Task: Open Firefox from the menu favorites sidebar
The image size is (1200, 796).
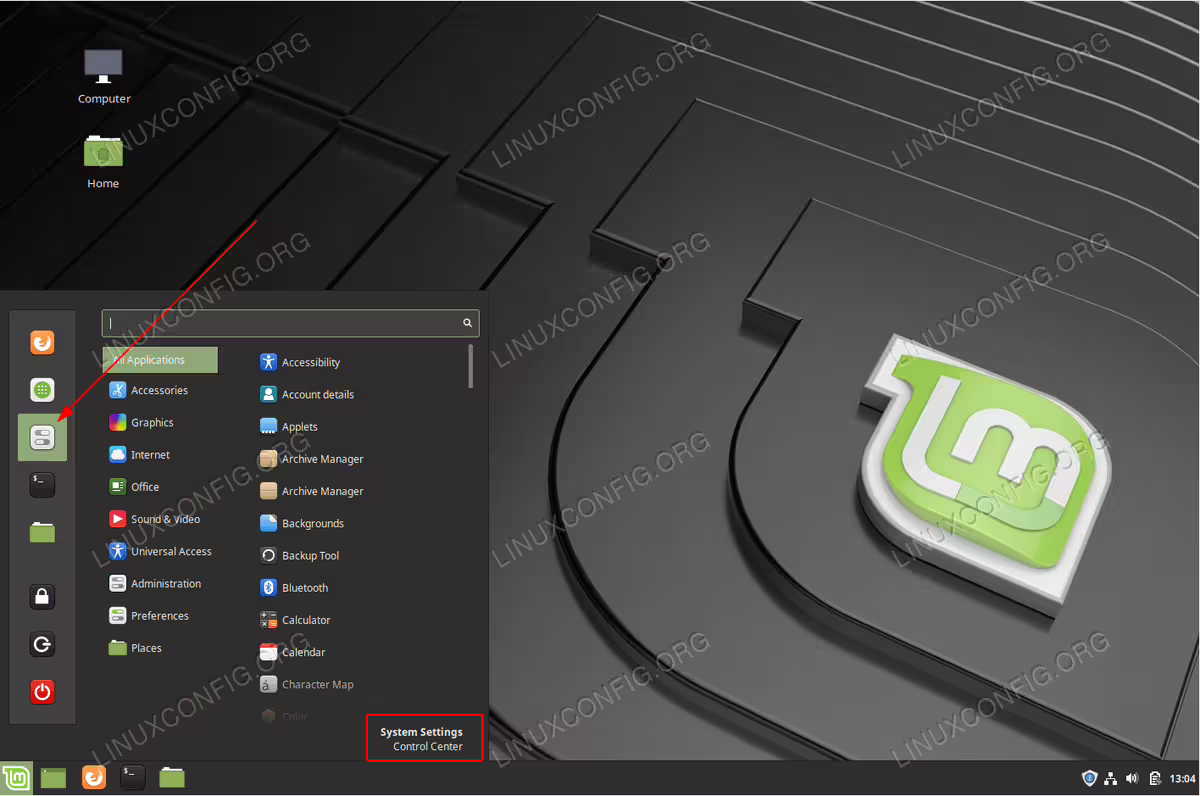Action: coord(42,343)
